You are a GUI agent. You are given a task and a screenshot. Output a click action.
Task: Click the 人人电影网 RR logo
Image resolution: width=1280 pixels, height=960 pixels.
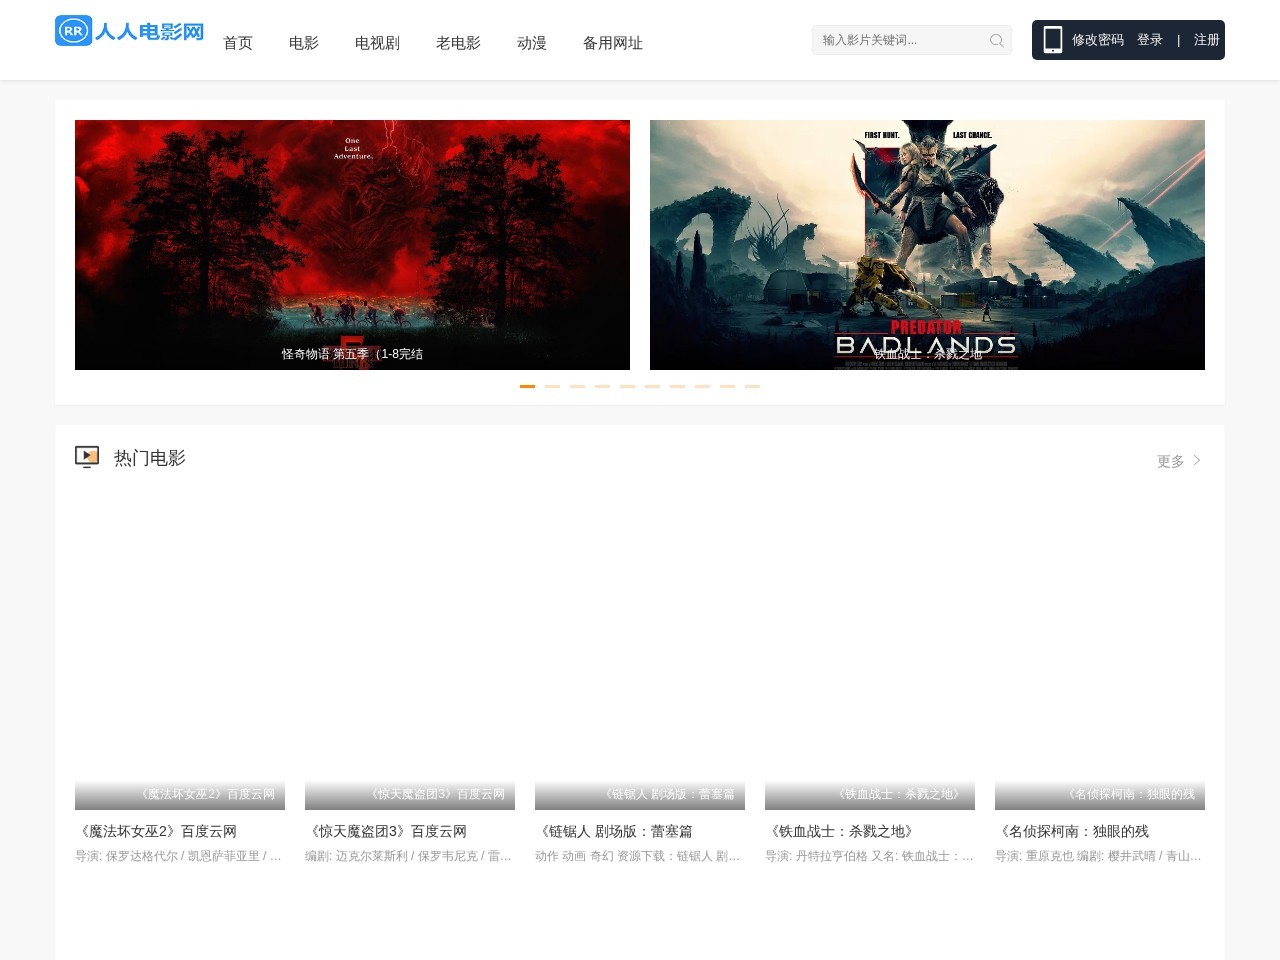pos(129,31)
